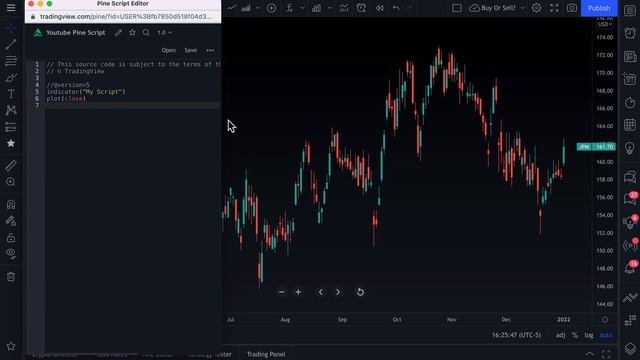Select the Text annotation tool
640x360 pixels.
11,93
